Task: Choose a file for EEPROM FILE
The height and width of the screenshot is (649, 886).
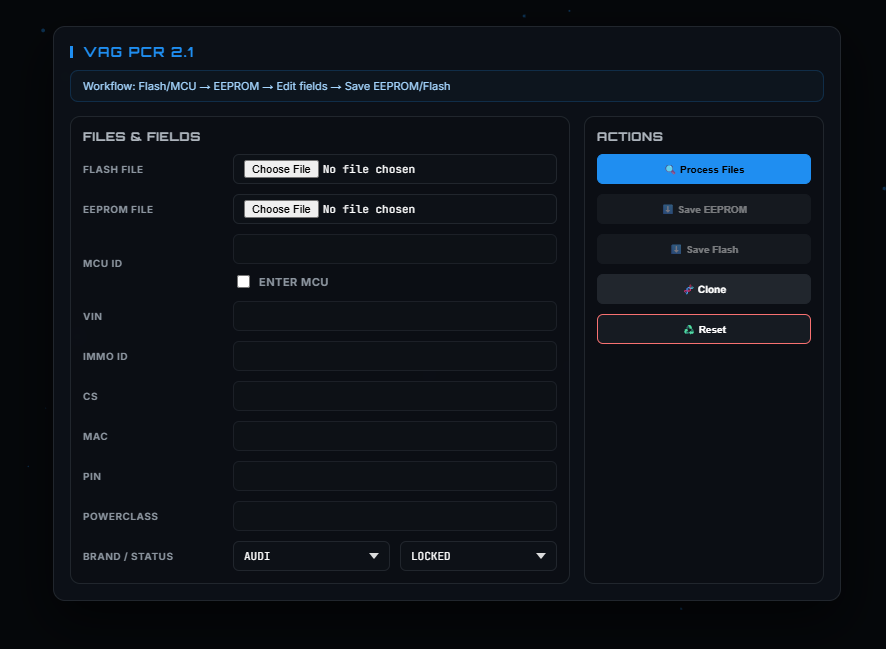Action: pos(281,210)
